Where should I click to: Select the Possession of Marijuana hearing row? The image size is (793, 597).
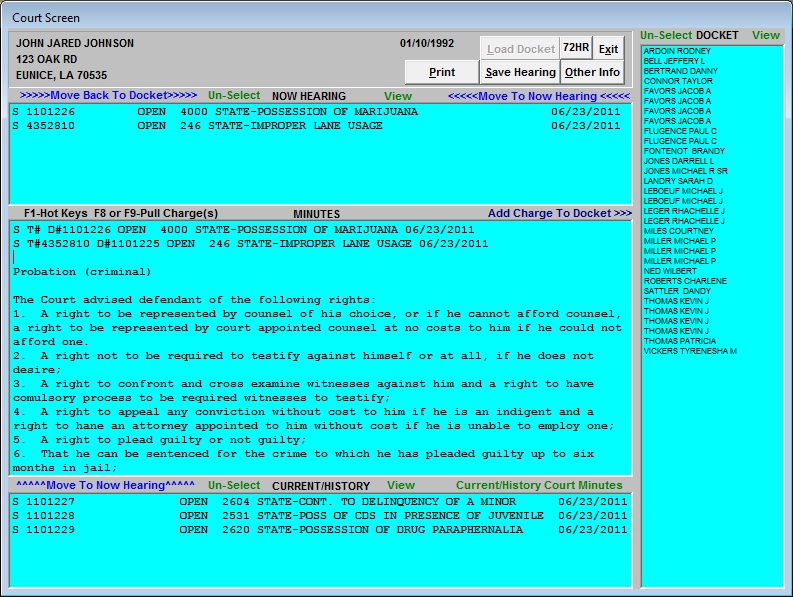pyautogui.click(x=316, y=112)
